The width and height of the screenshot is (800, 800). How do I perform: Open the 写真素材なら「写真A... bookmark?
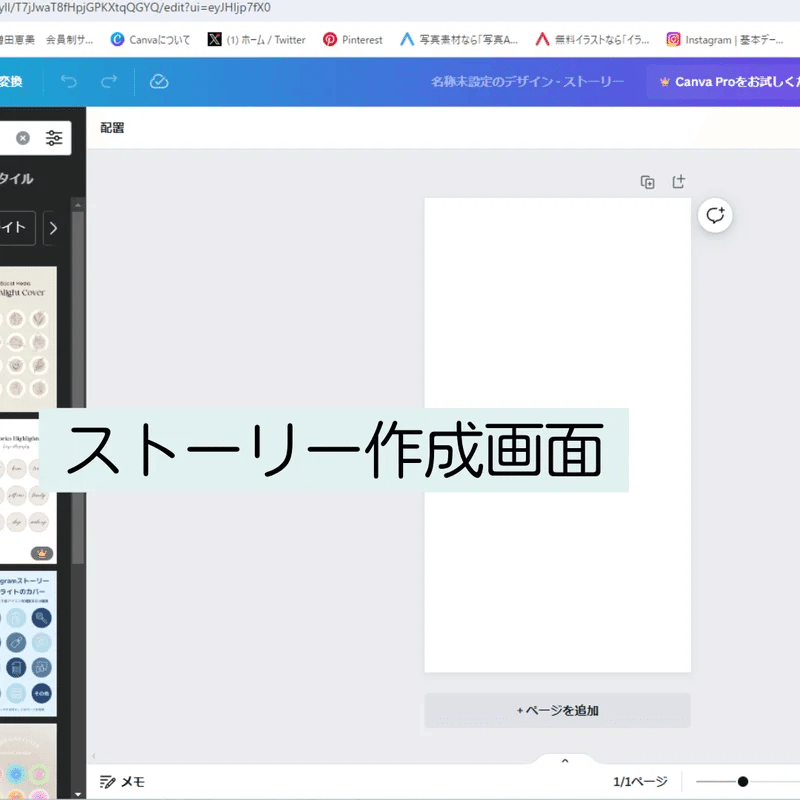459,39
